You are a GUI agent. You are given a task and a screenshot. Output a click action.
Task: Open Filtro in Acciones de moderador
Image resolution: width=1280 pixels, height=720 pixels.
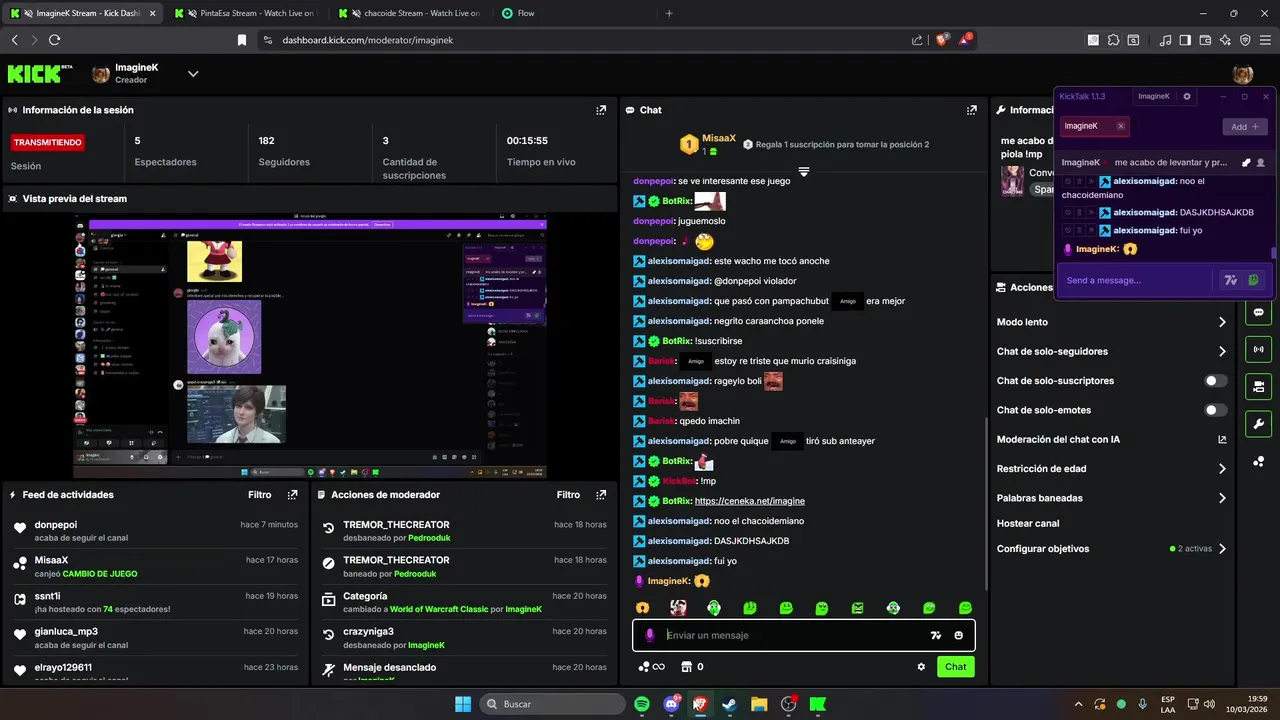[568, 495]
